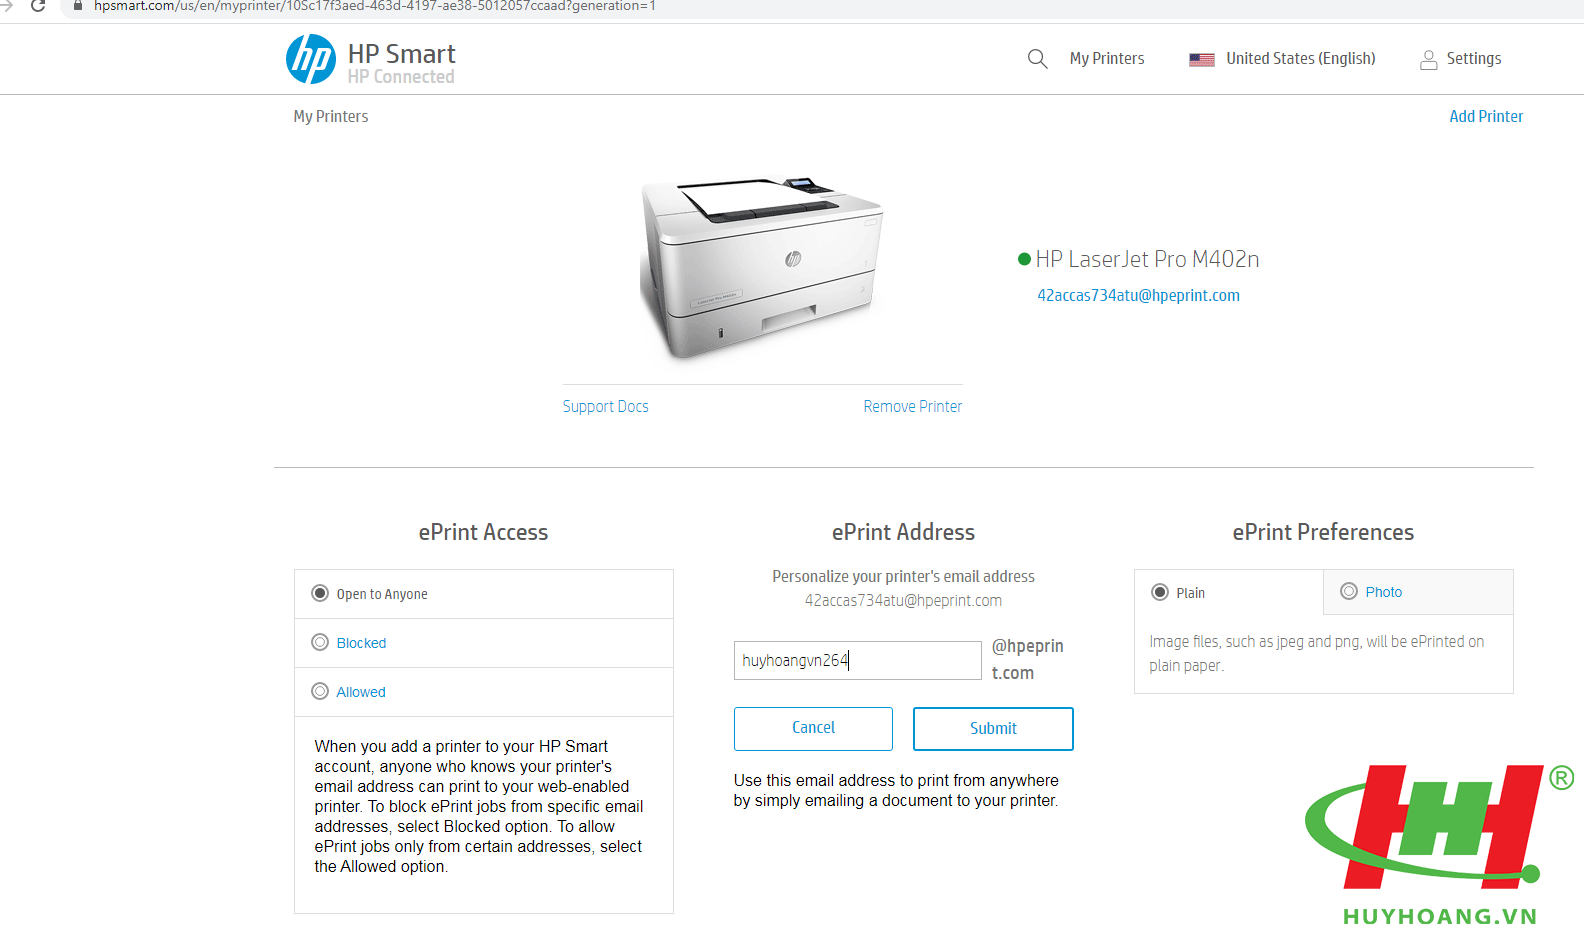Open My Printers in top navigation
Screen dimensions: 1584x934
coord(1107,59)
